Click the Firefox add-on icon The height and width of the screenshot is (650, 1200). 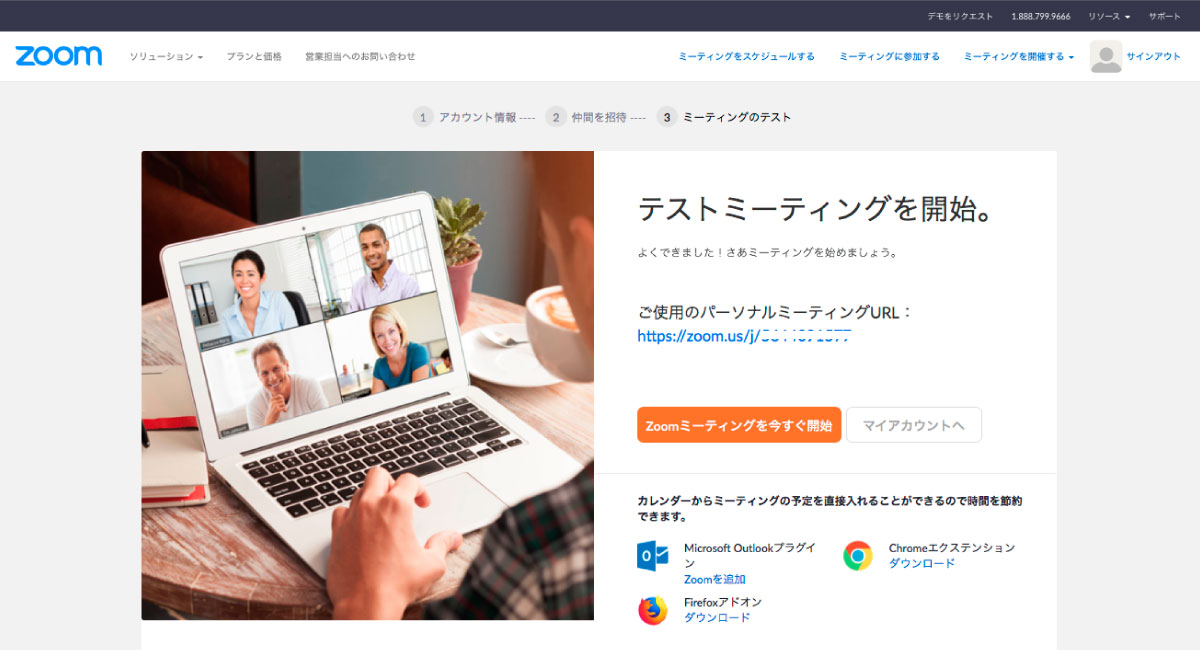(x=653, y=610)
